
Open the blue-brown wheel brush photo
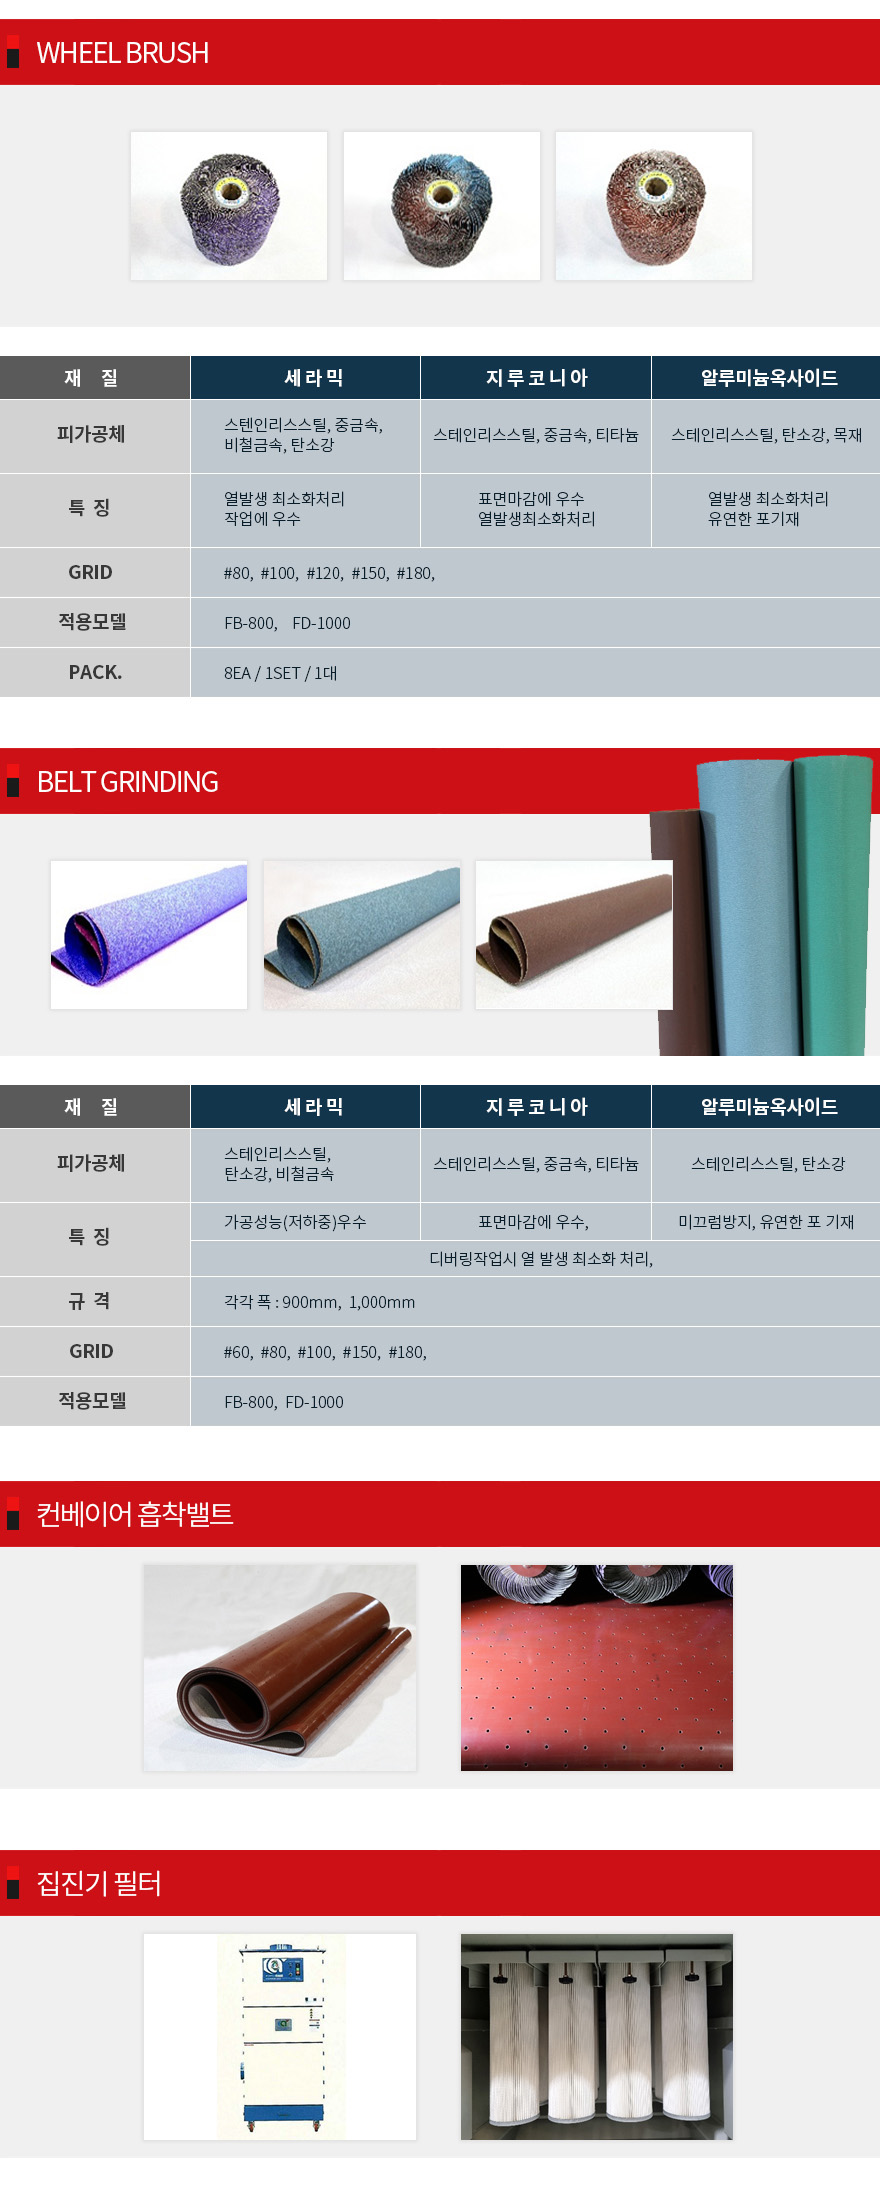coord(442,206)
